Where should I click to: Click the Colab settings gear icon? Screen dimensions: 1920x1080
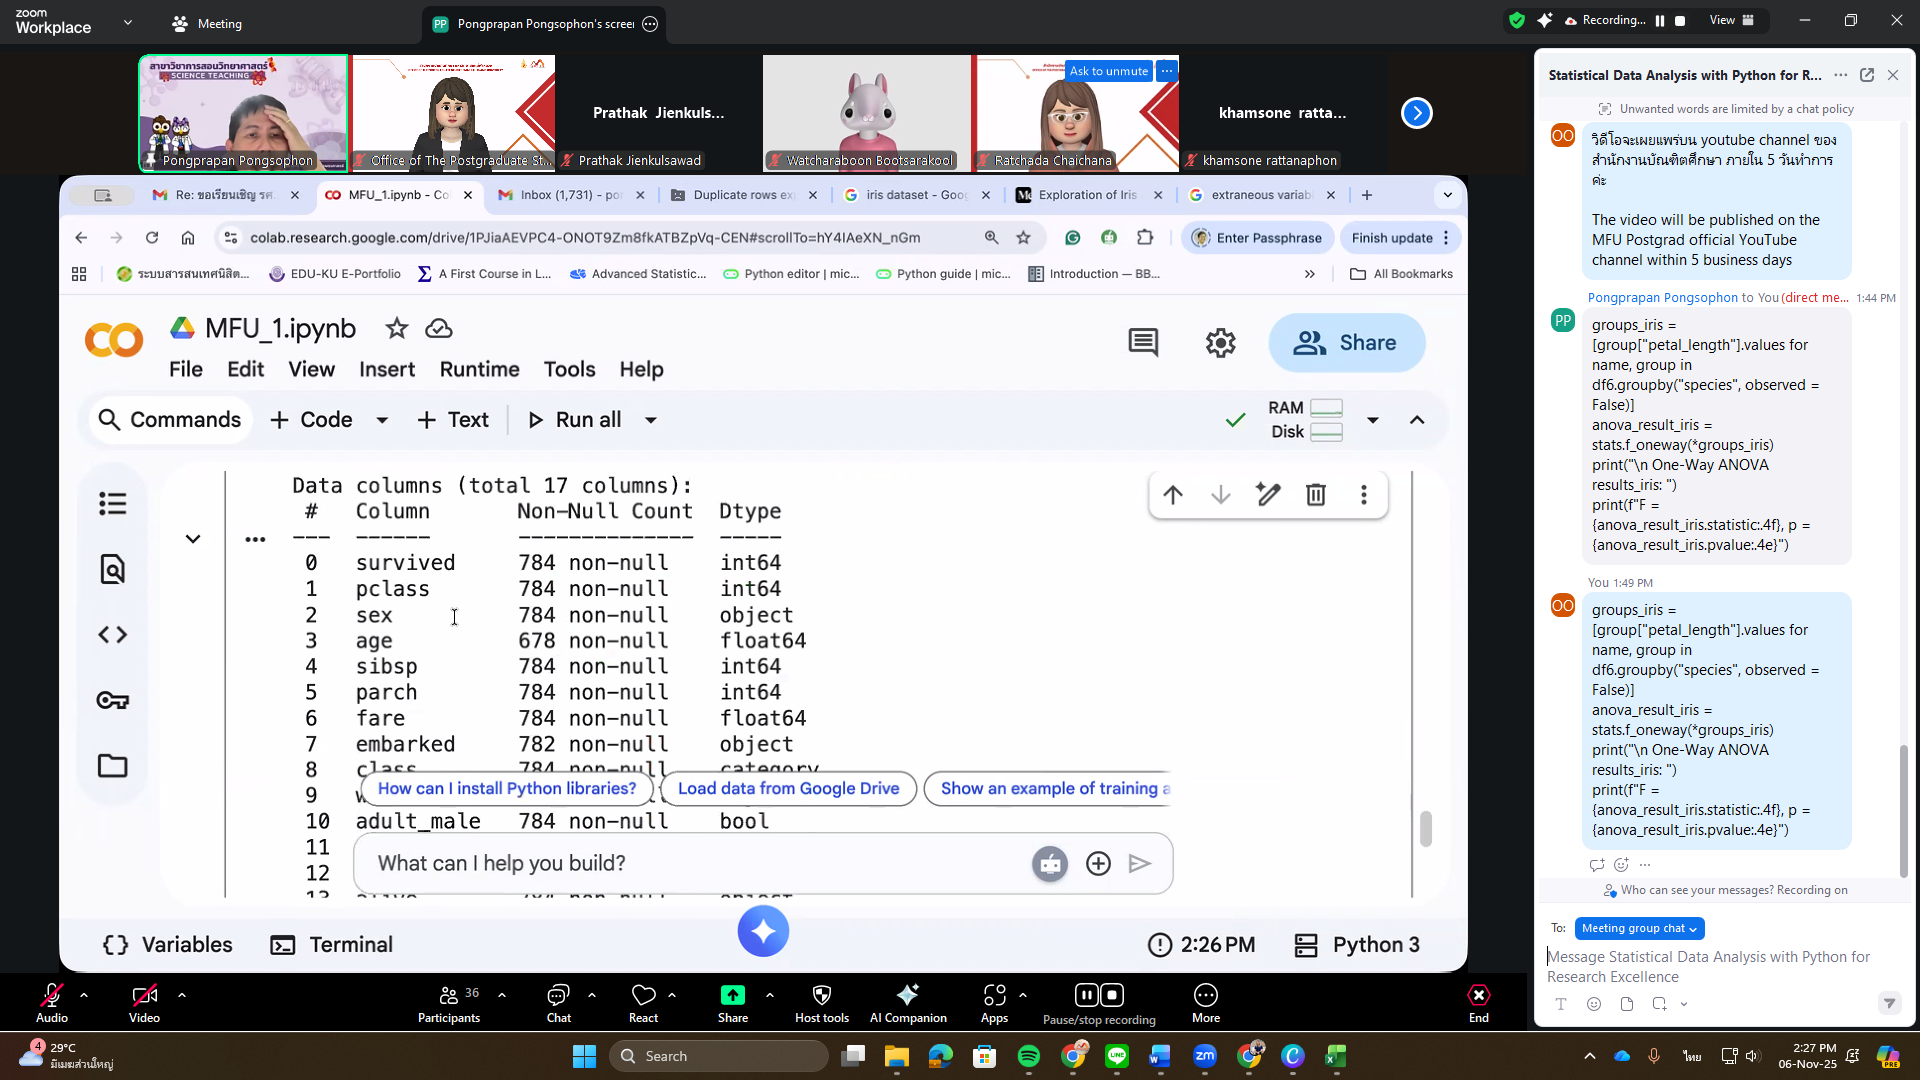1220,343
